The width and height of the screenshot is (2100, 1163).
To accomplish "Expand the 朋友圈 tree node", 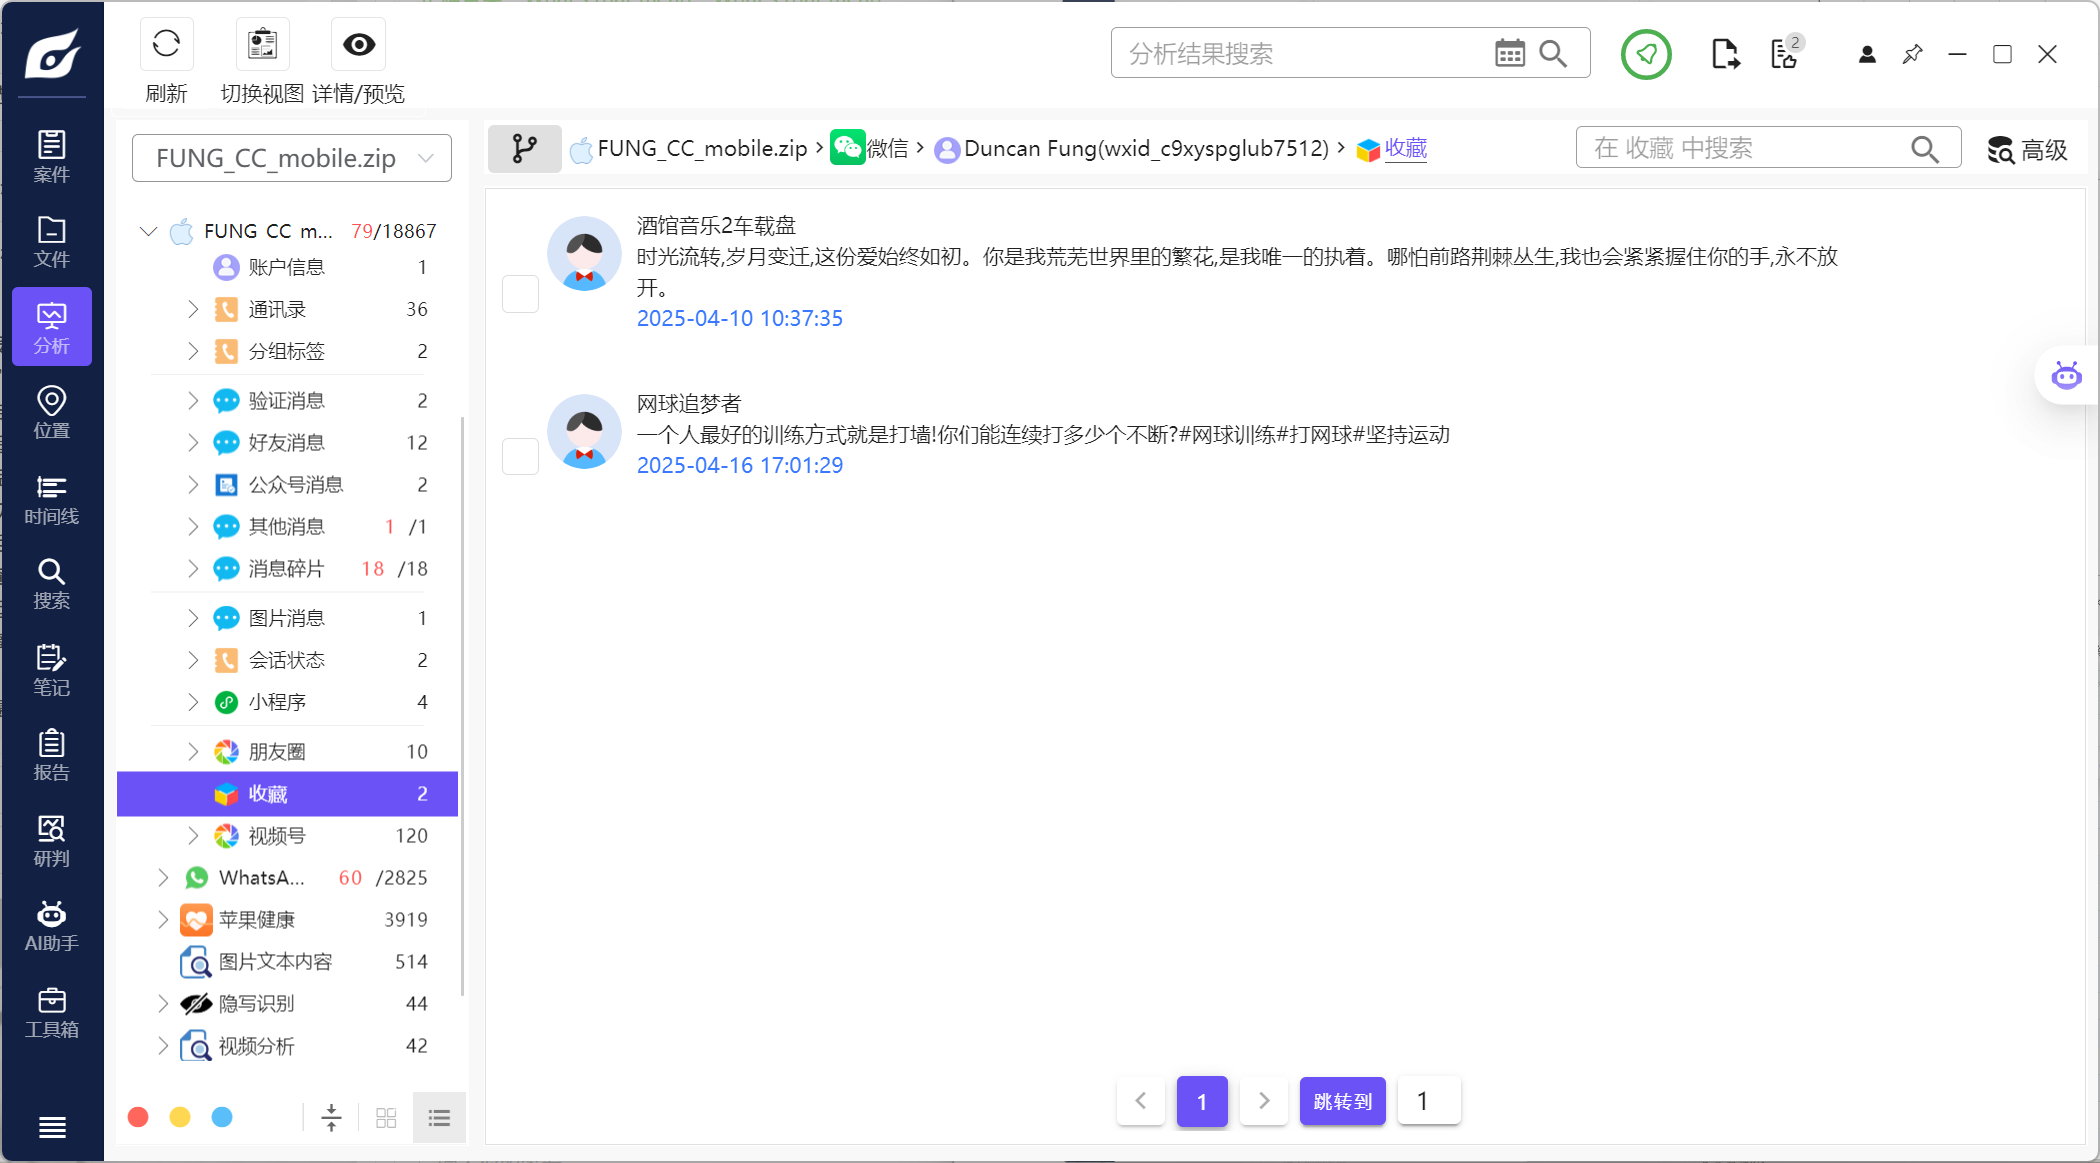I will coord(193,751).
